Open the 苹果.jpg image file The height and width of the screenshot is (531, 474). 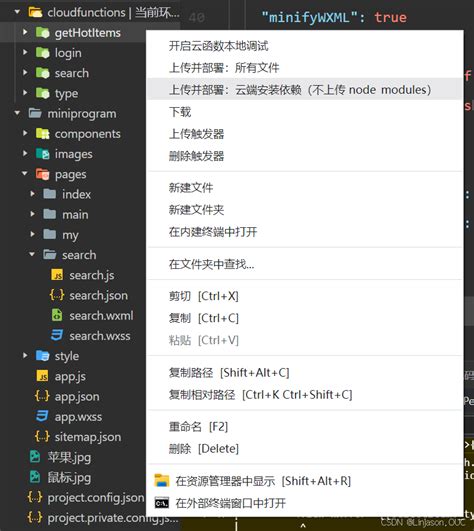click(69, 457)
